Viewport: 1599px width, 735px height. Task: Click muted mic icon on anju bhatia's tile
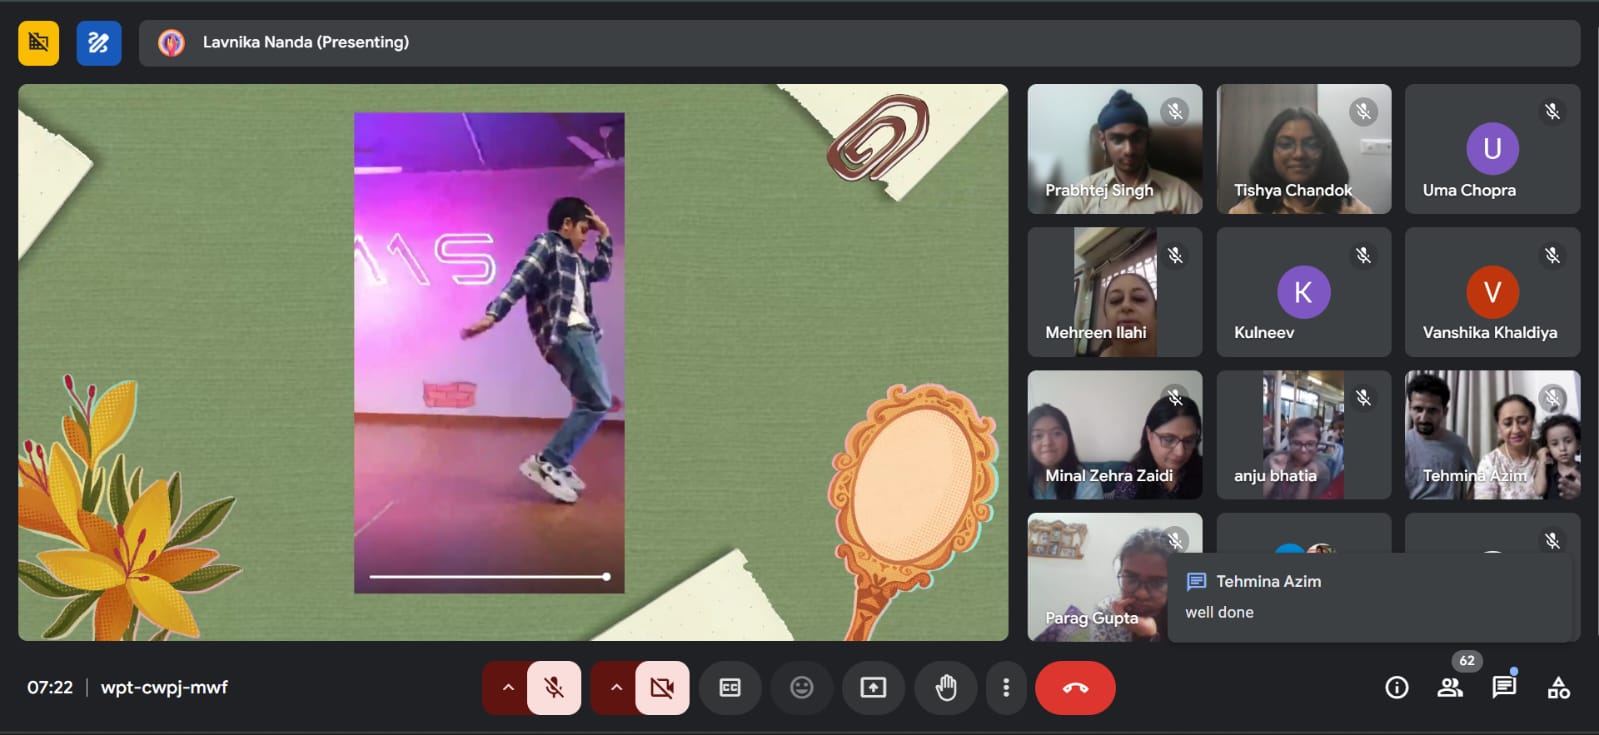[x=1363, y=398]
